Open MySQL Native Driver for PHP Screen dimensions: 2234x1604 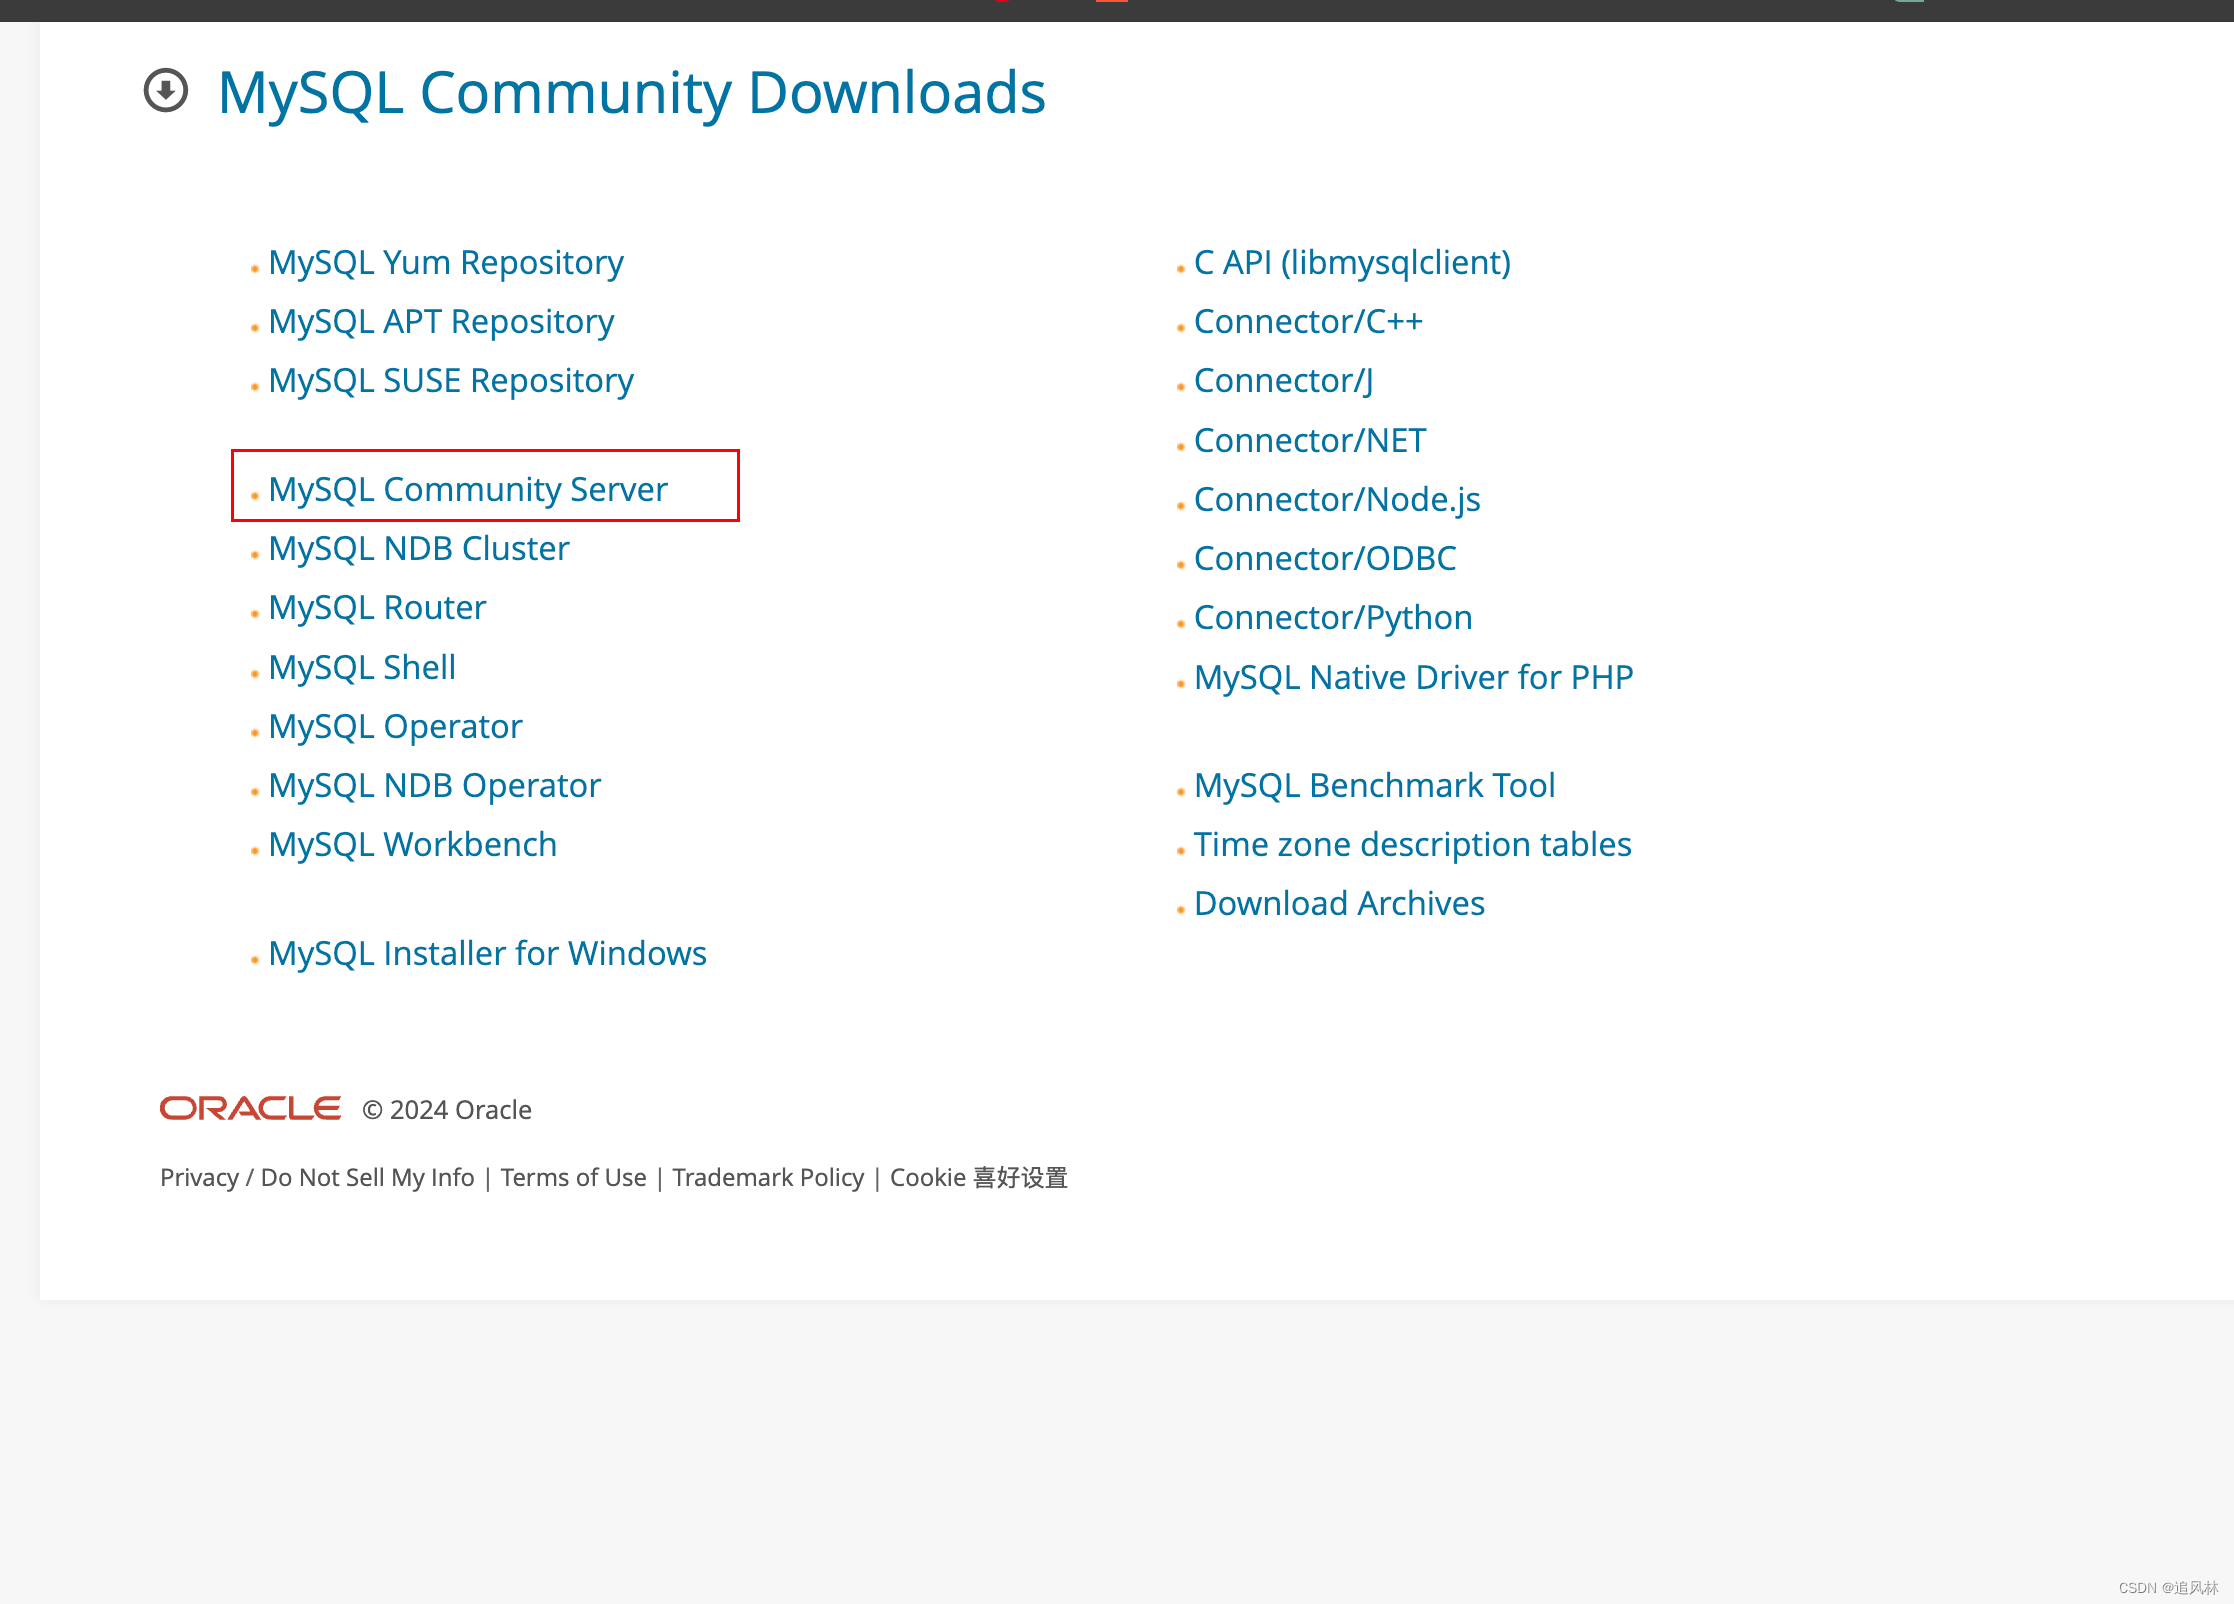pyautogui.click(x=1413, y=676)
